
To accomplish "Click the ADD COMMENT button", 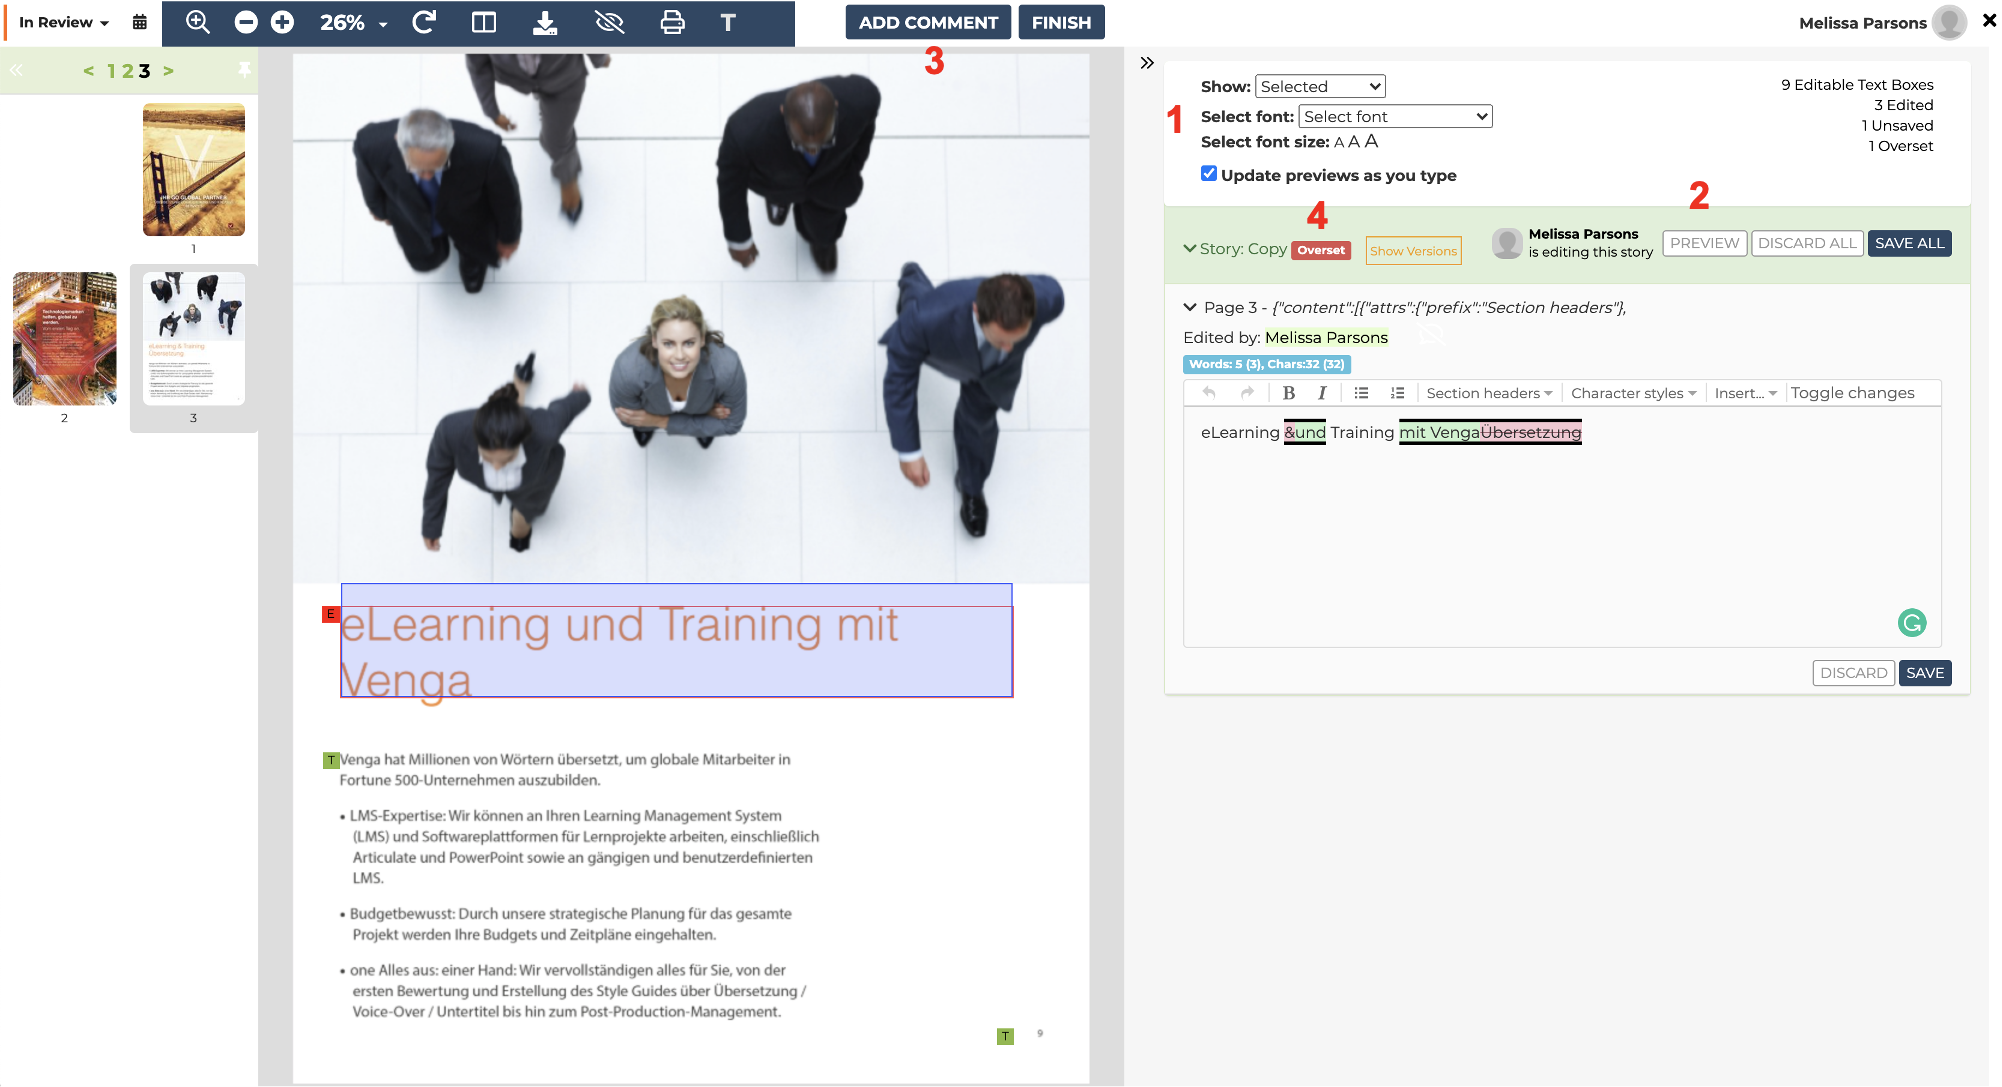I will tap(928, 22).
